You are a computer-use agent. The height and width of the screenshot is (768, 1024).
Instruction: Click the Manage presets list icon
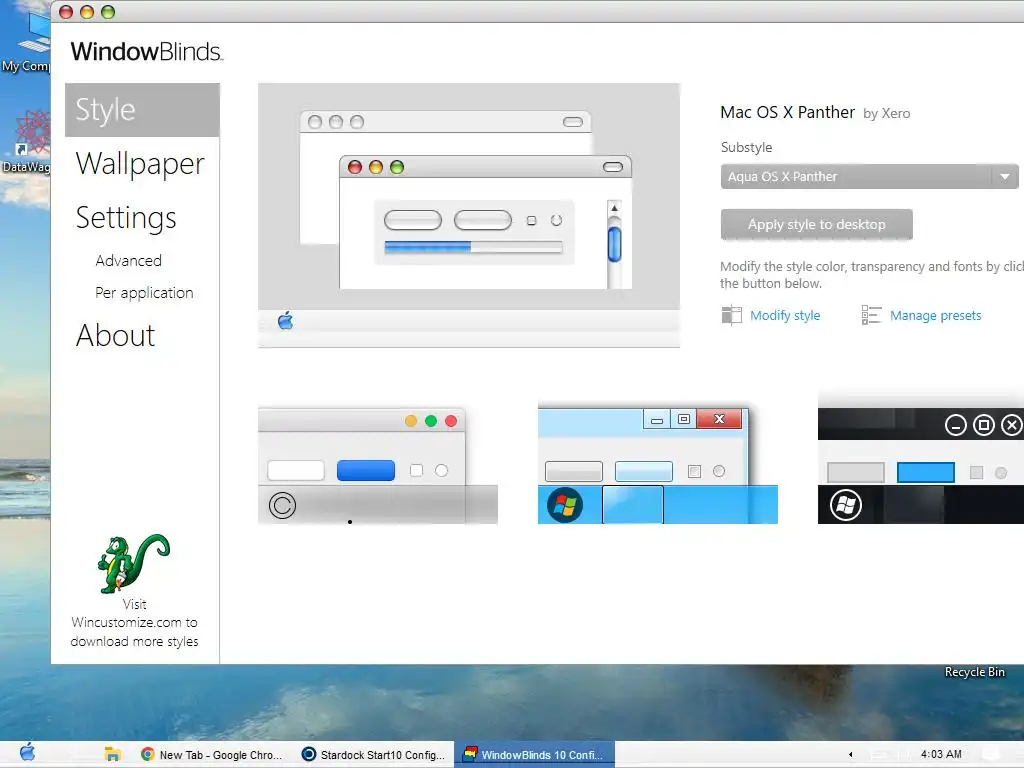click(x=871, y=315)
